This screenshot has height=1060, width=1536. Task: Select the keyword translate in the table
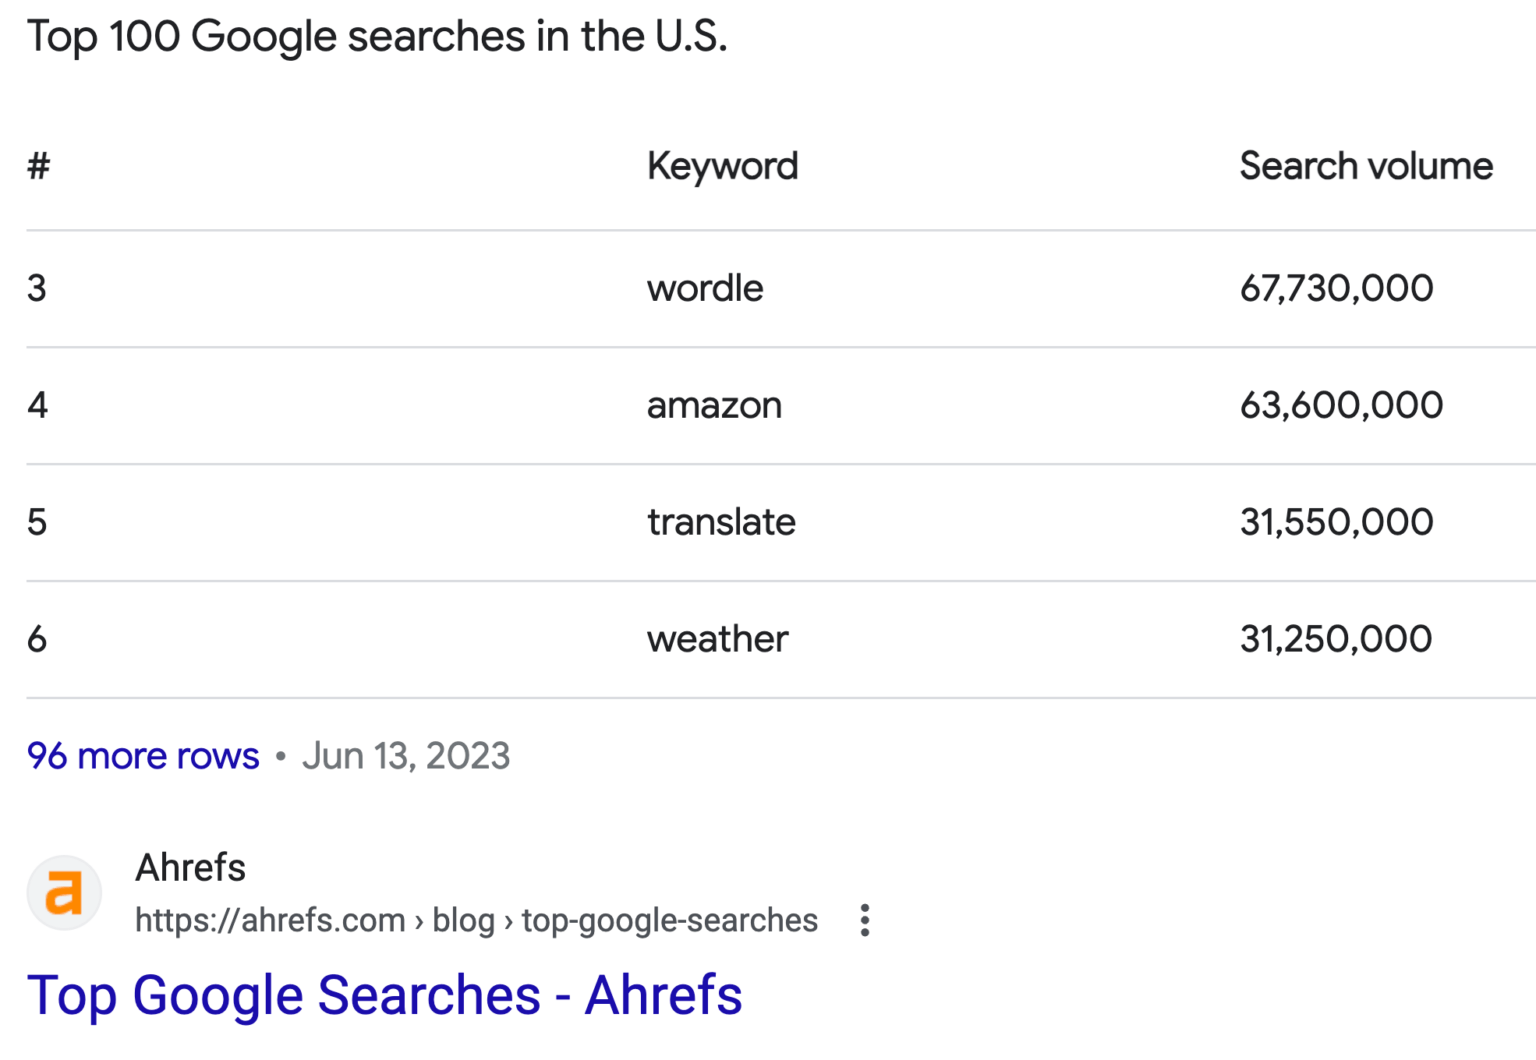721,521
